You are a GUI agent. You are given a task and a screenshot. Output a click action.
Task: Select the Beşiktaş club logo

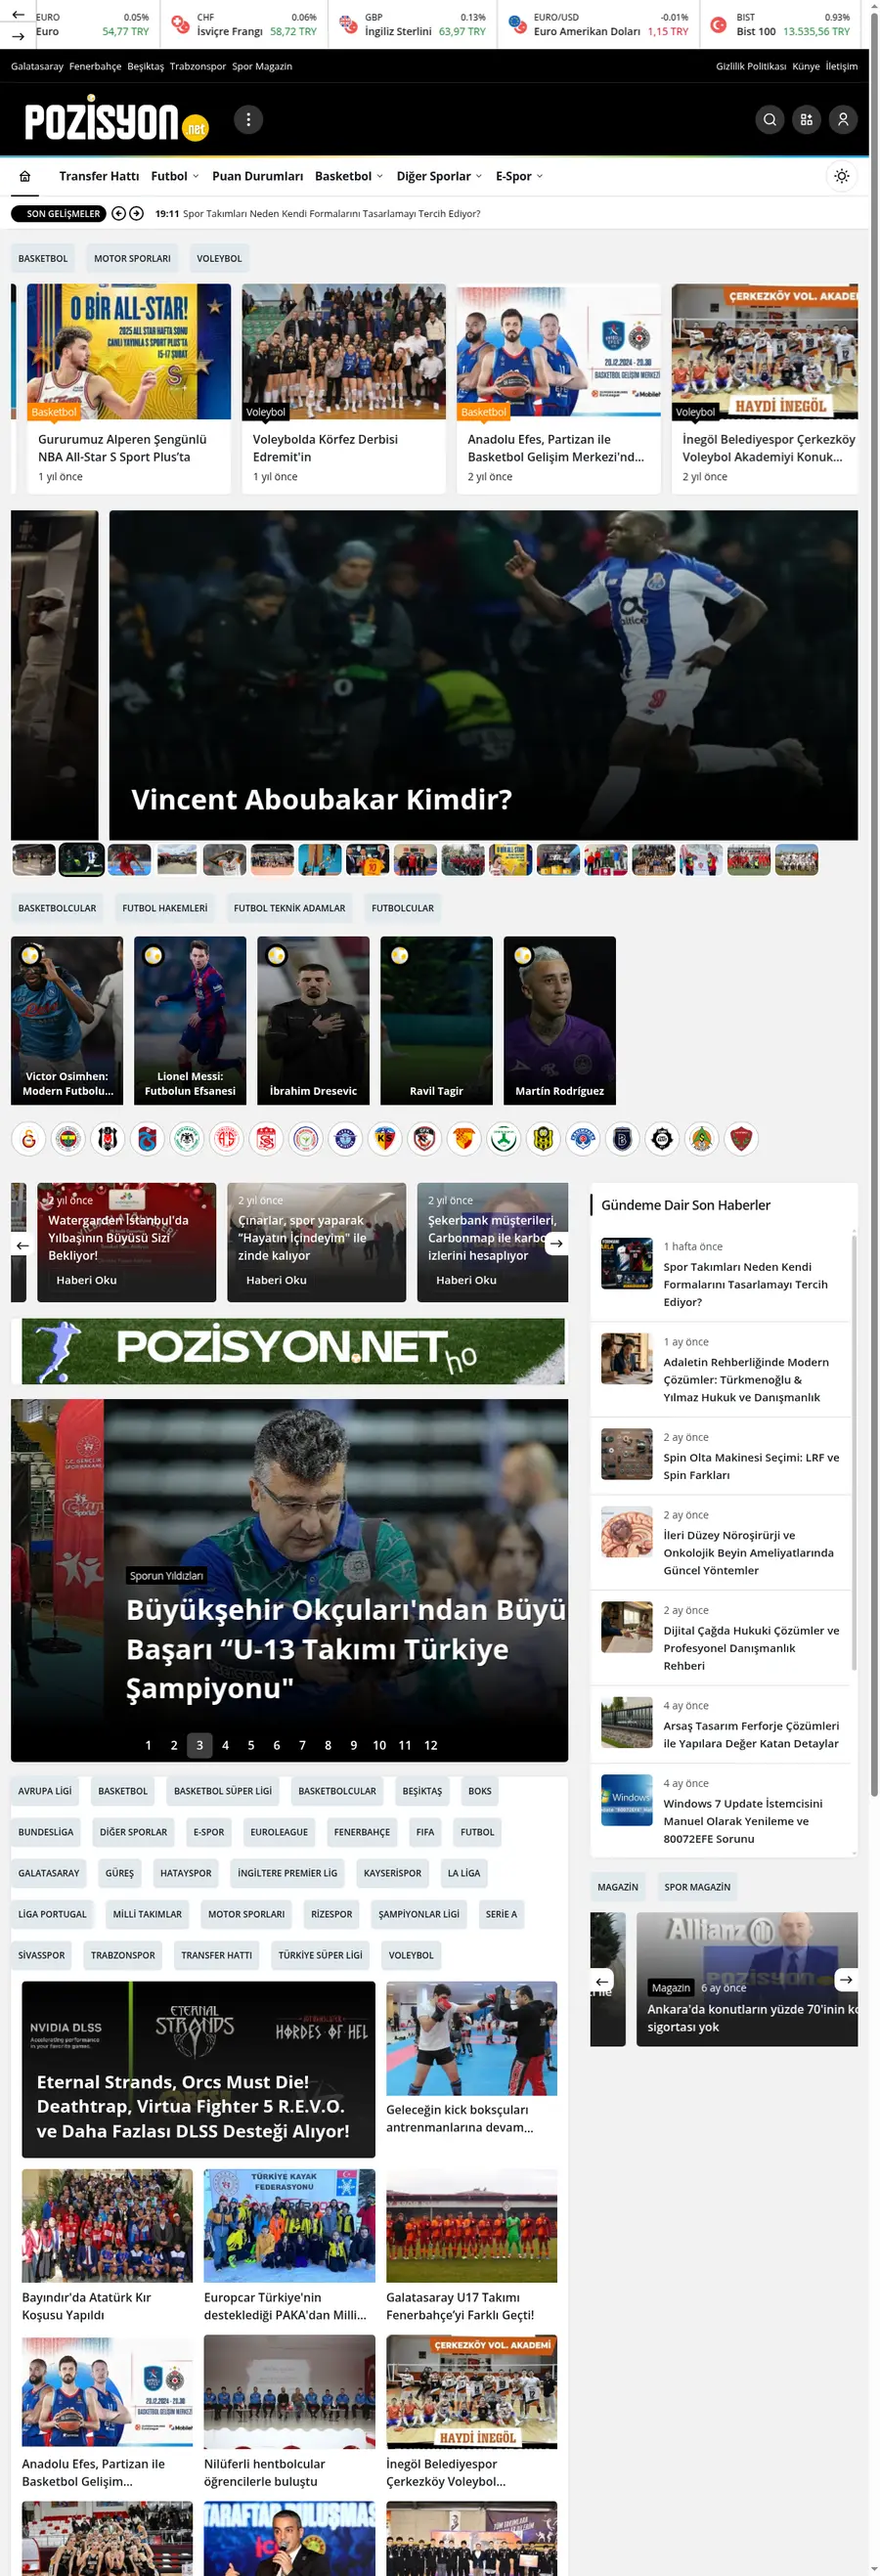[108, 1138]
